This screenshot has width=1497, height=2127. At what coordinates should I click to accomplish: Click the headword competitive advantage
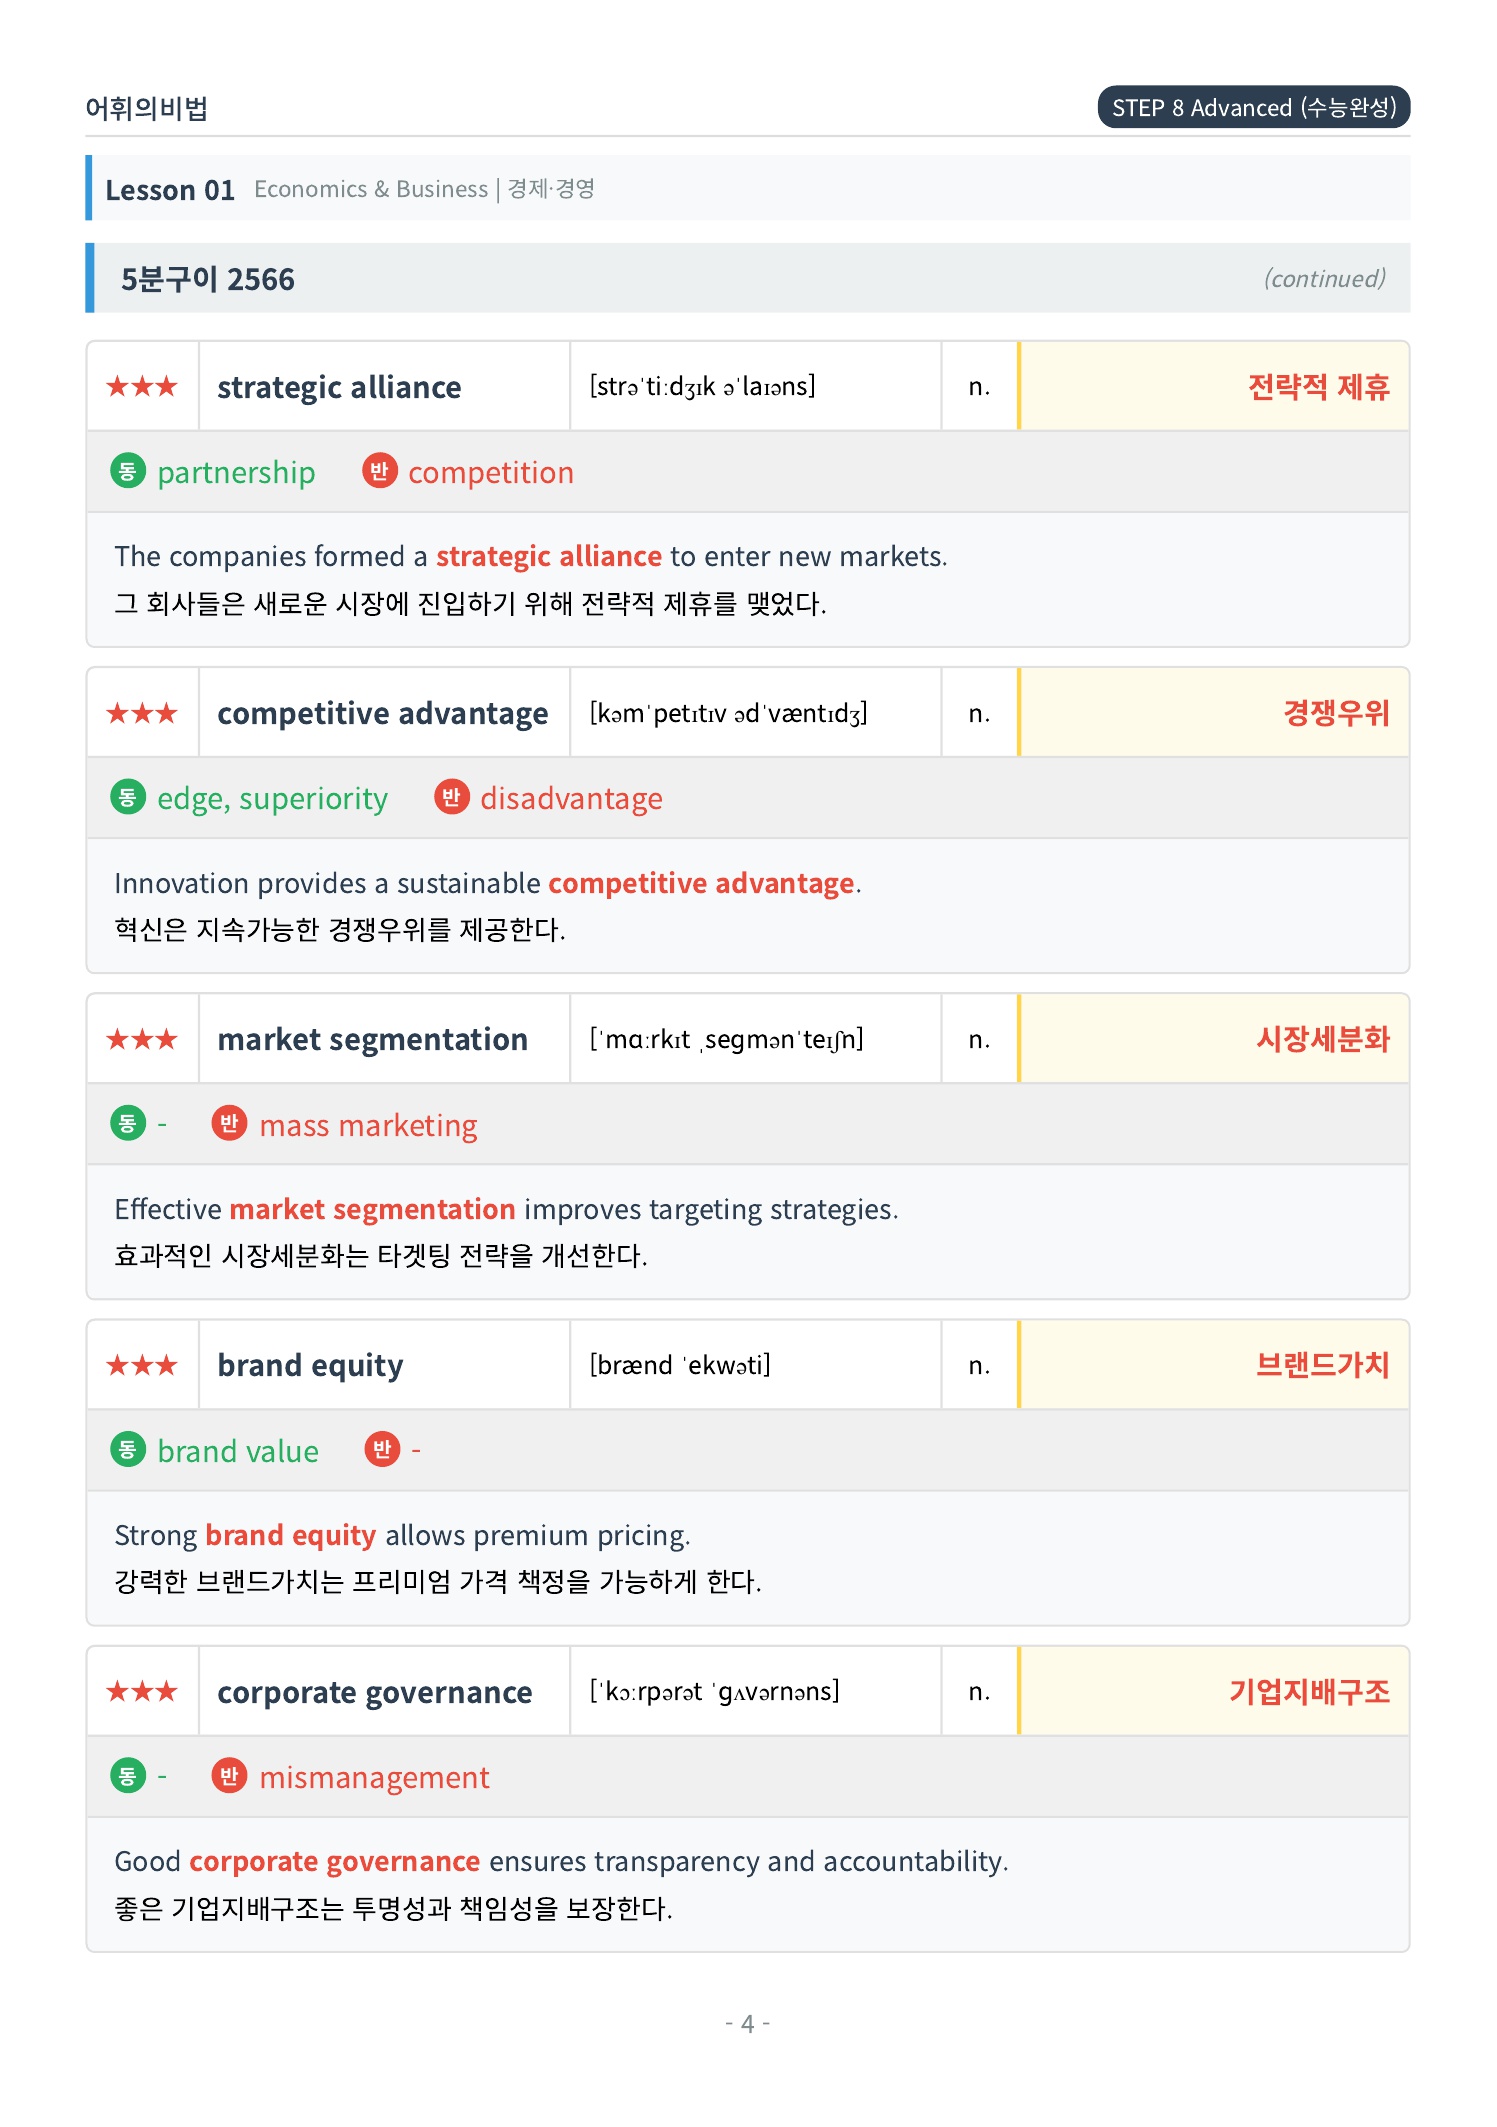(383, 713)
